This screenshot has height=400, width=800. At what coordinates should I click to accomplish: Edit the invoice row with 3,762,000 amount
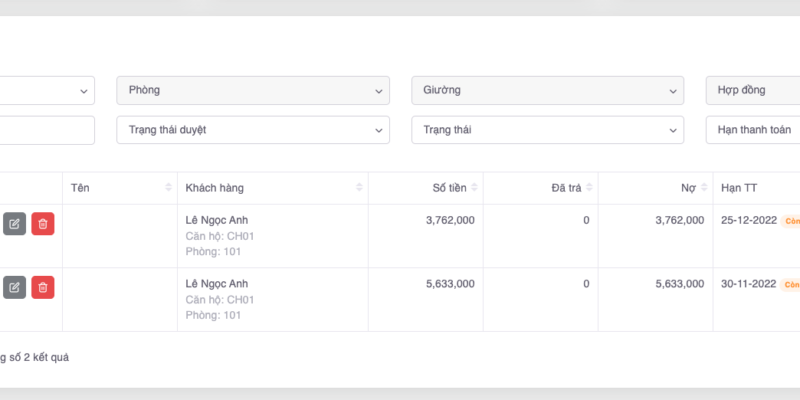(14, 224)
